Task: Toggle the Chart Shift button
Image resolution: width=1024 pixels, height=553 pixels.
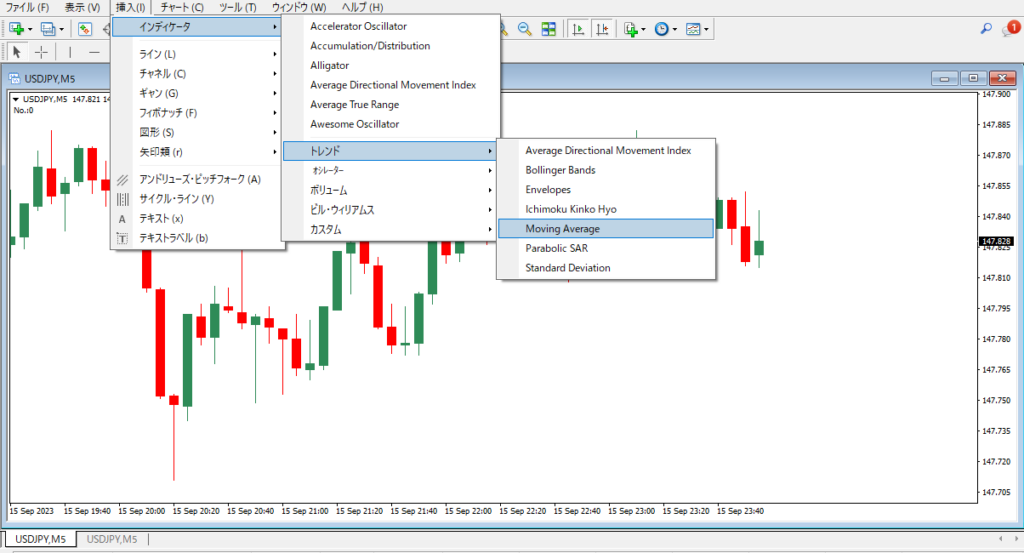Action: [602, 29]
